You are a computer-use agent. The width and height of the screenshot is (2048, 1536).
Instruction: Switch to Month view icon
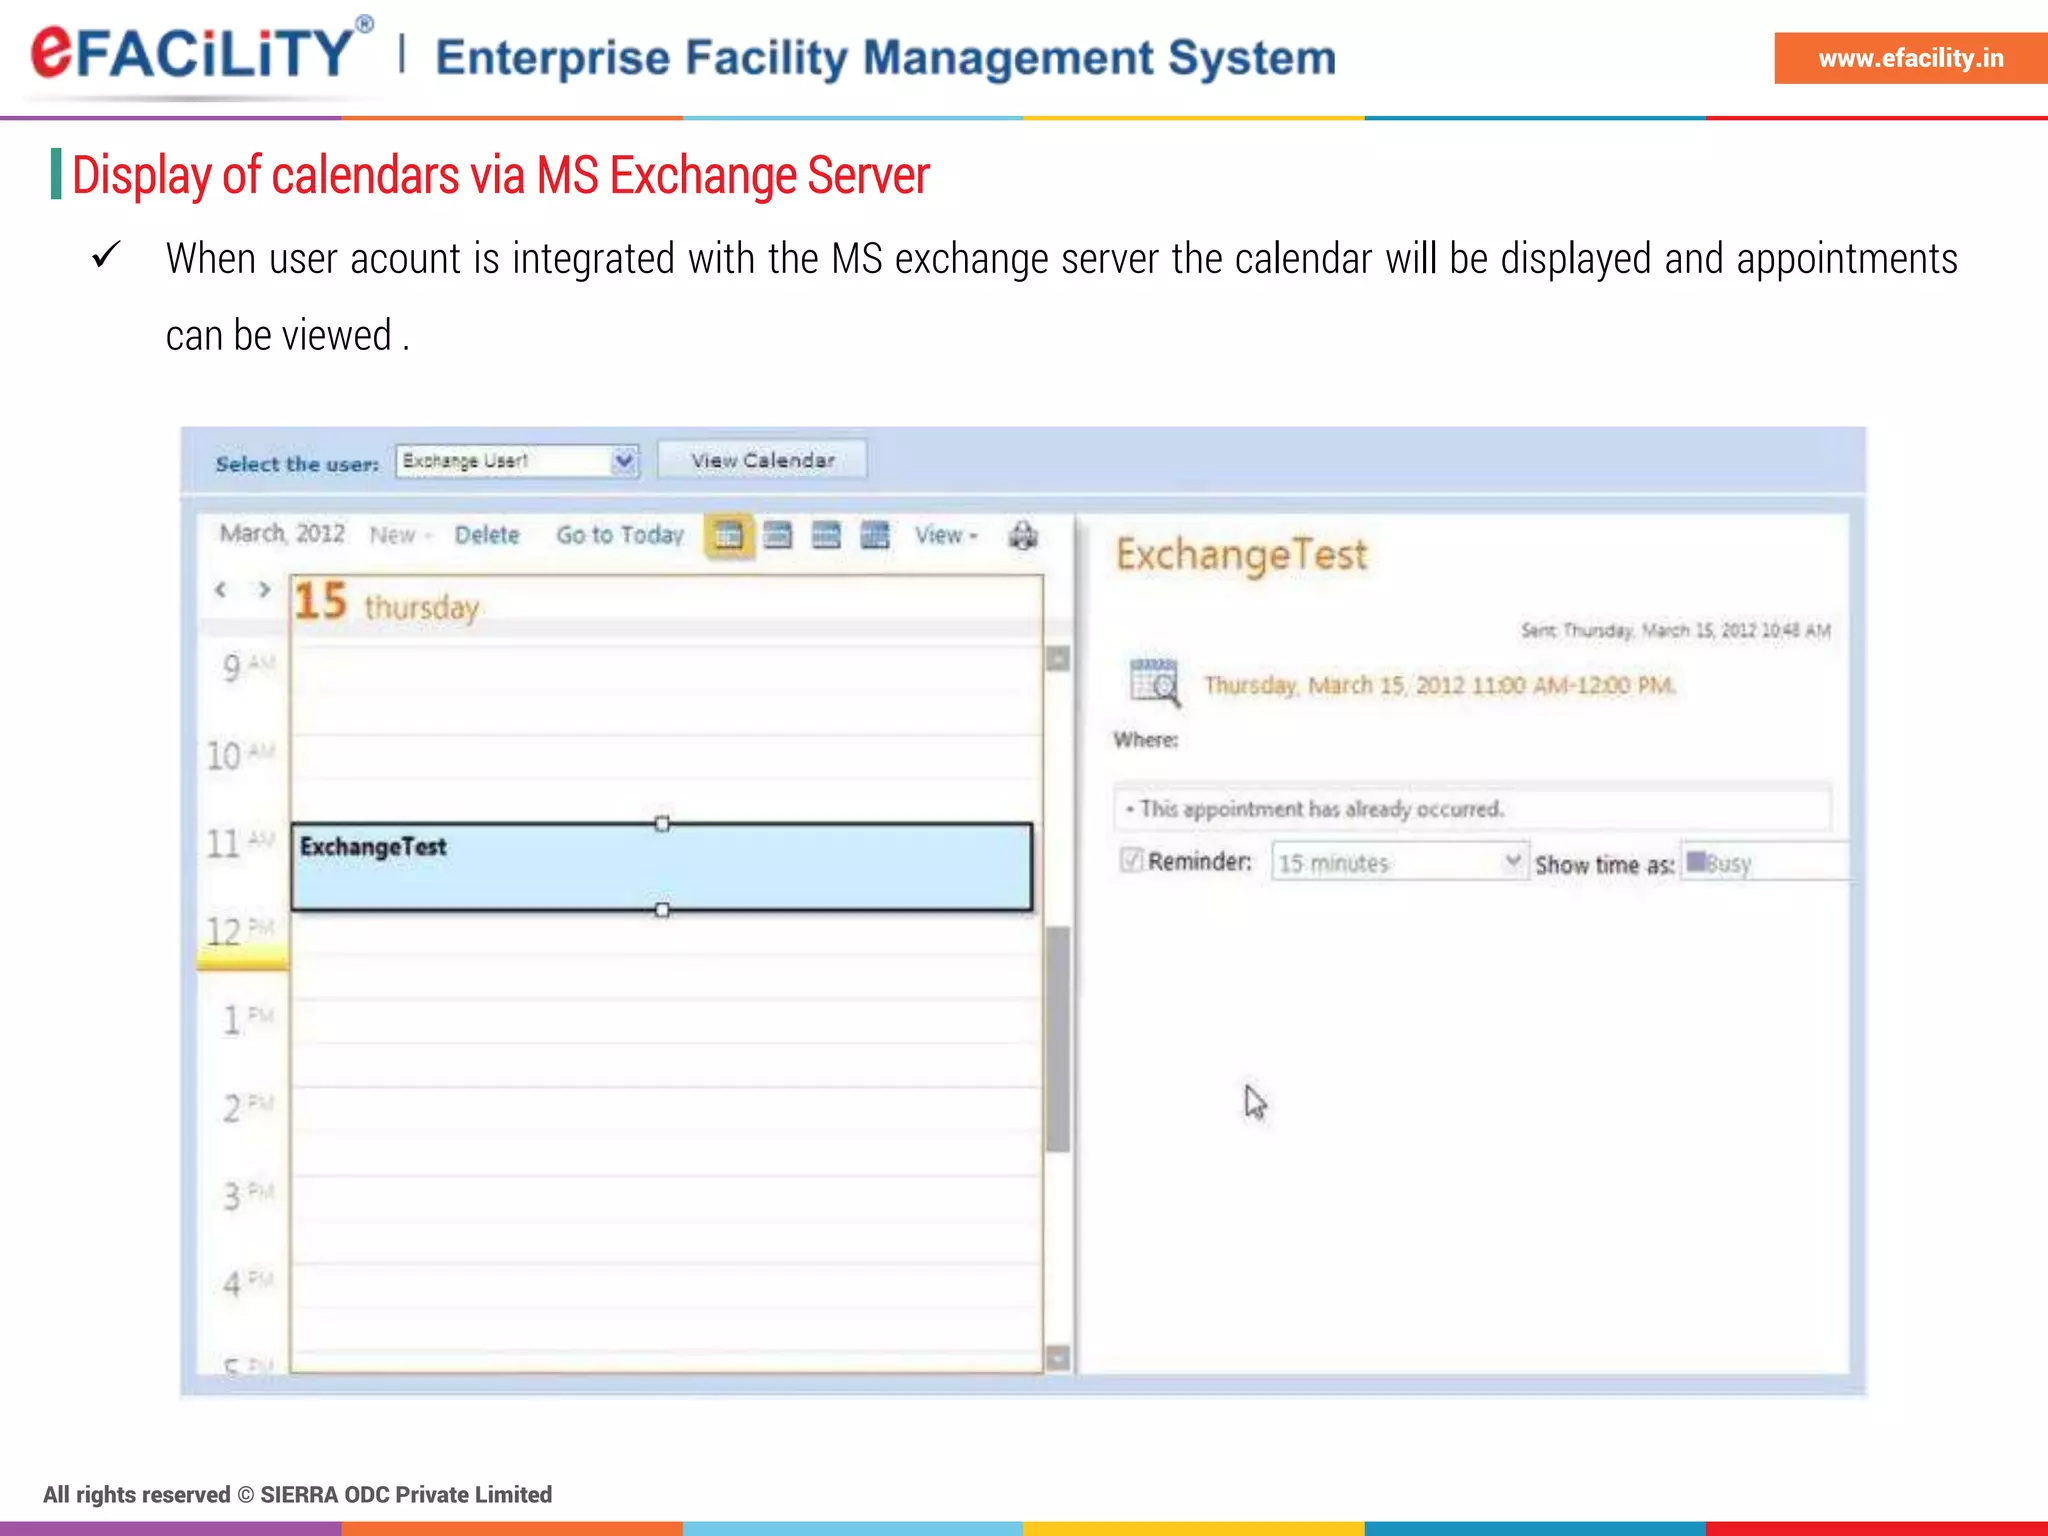coord(875,536)
